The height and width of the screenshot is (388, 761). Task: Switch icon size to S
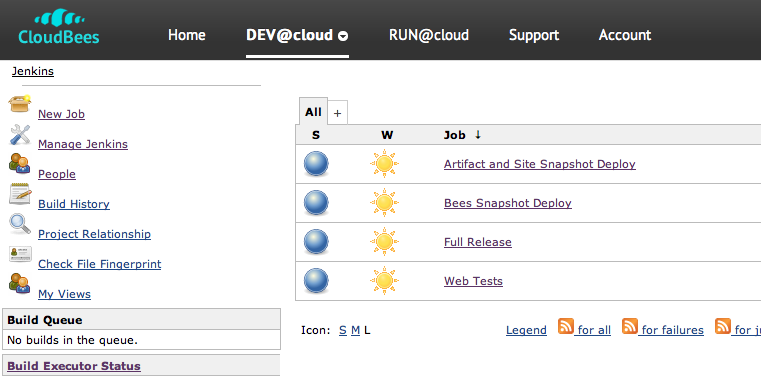[x=343, y=330]
